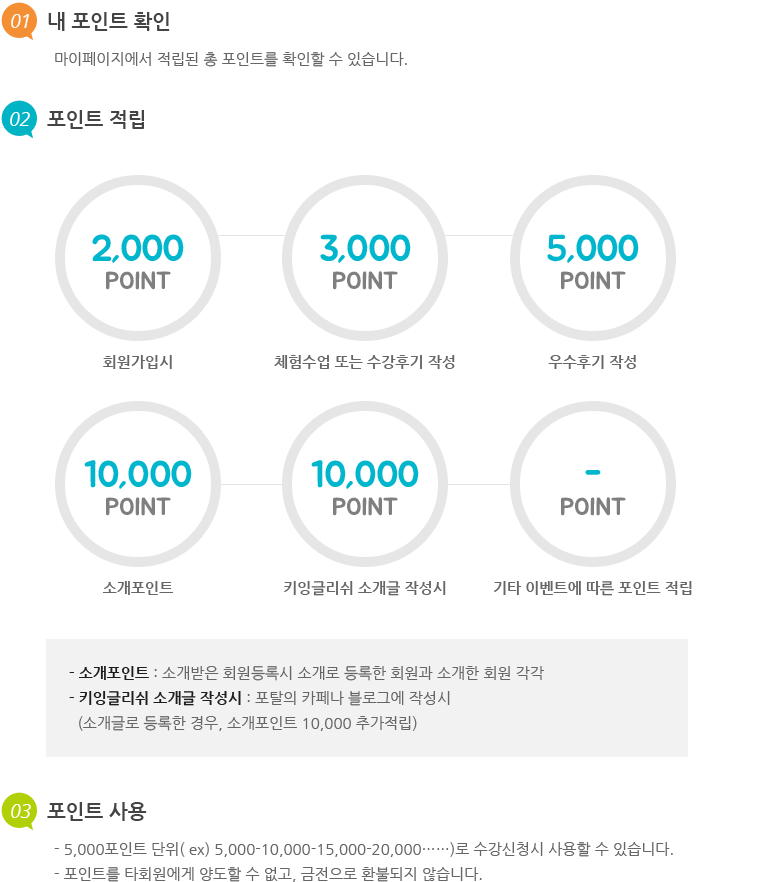765x882 pixels.
Task: Click the 마이페이지에서 적립된 총 포인트 description
Action: click(x=231, y=58)
